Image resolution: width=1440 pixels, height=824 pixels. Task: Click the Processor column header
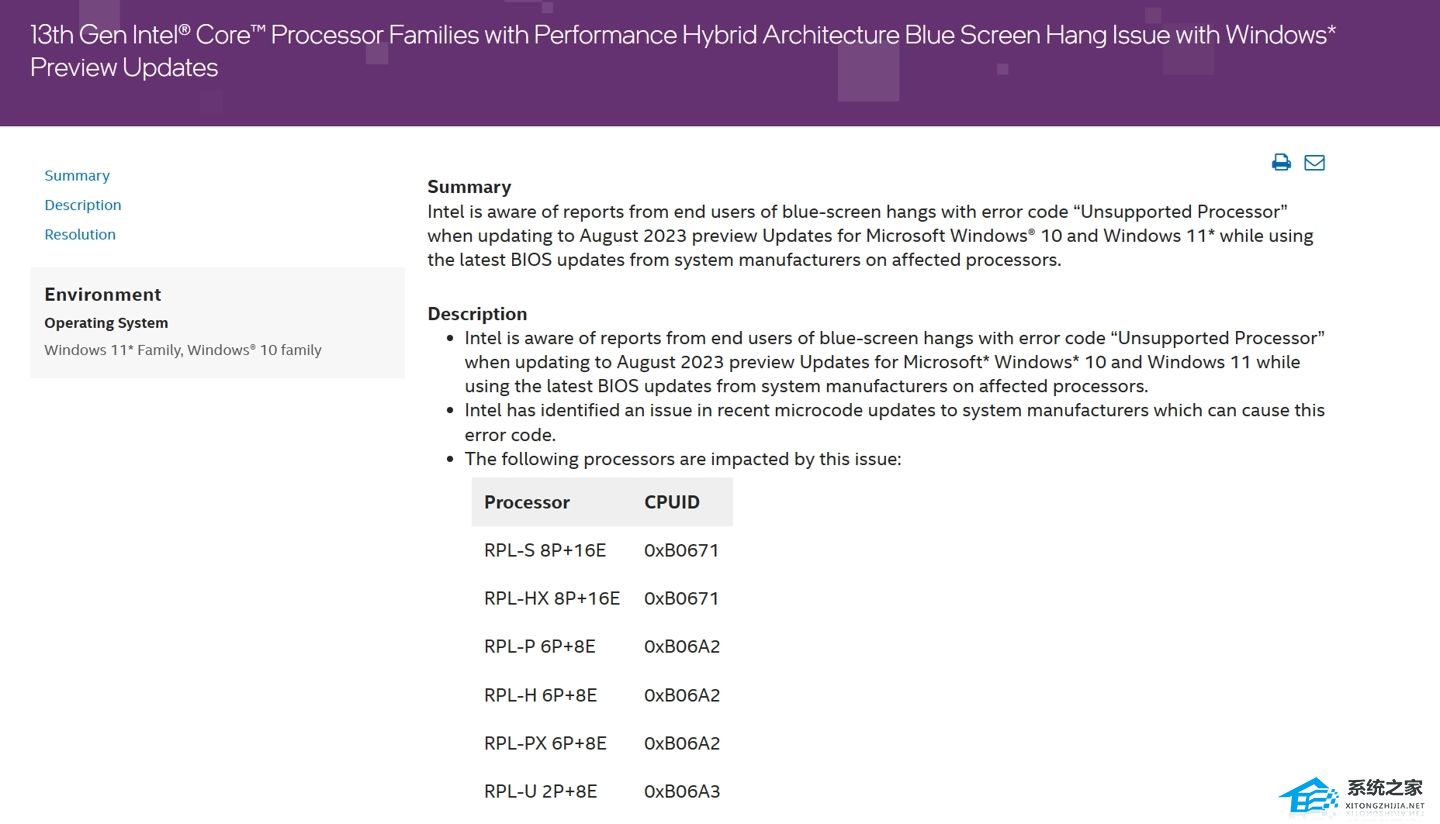(x=527, y=502)
